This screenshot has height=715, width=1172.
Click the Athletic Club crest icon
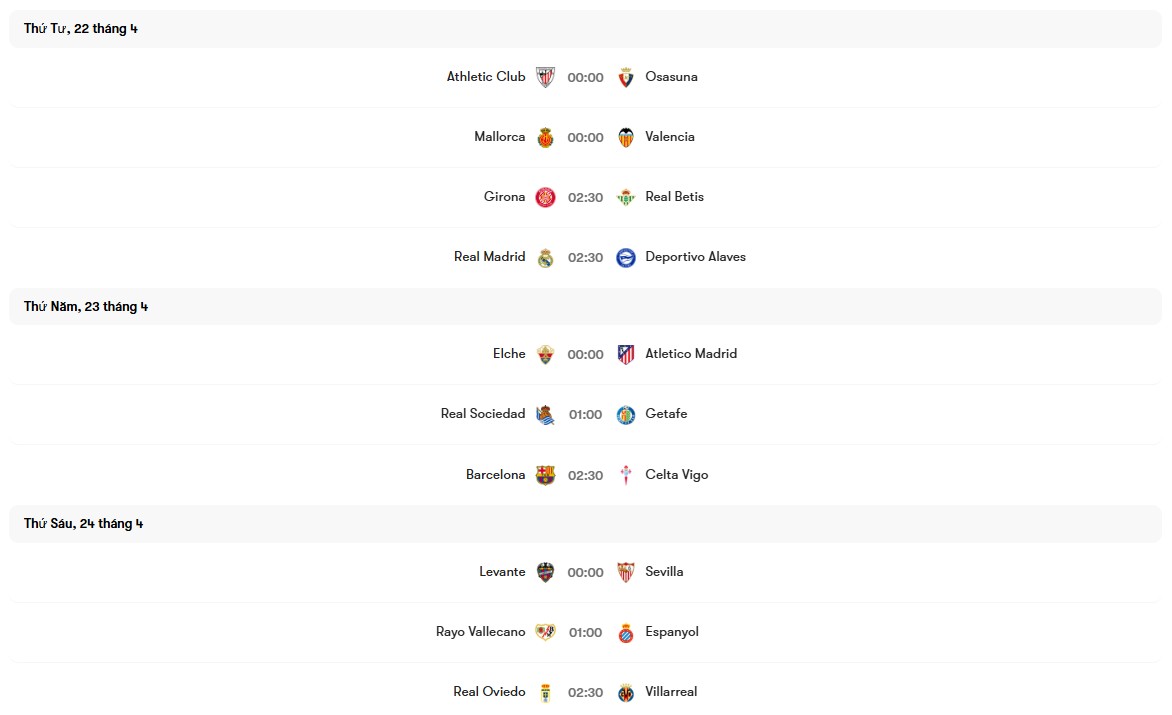545,76
